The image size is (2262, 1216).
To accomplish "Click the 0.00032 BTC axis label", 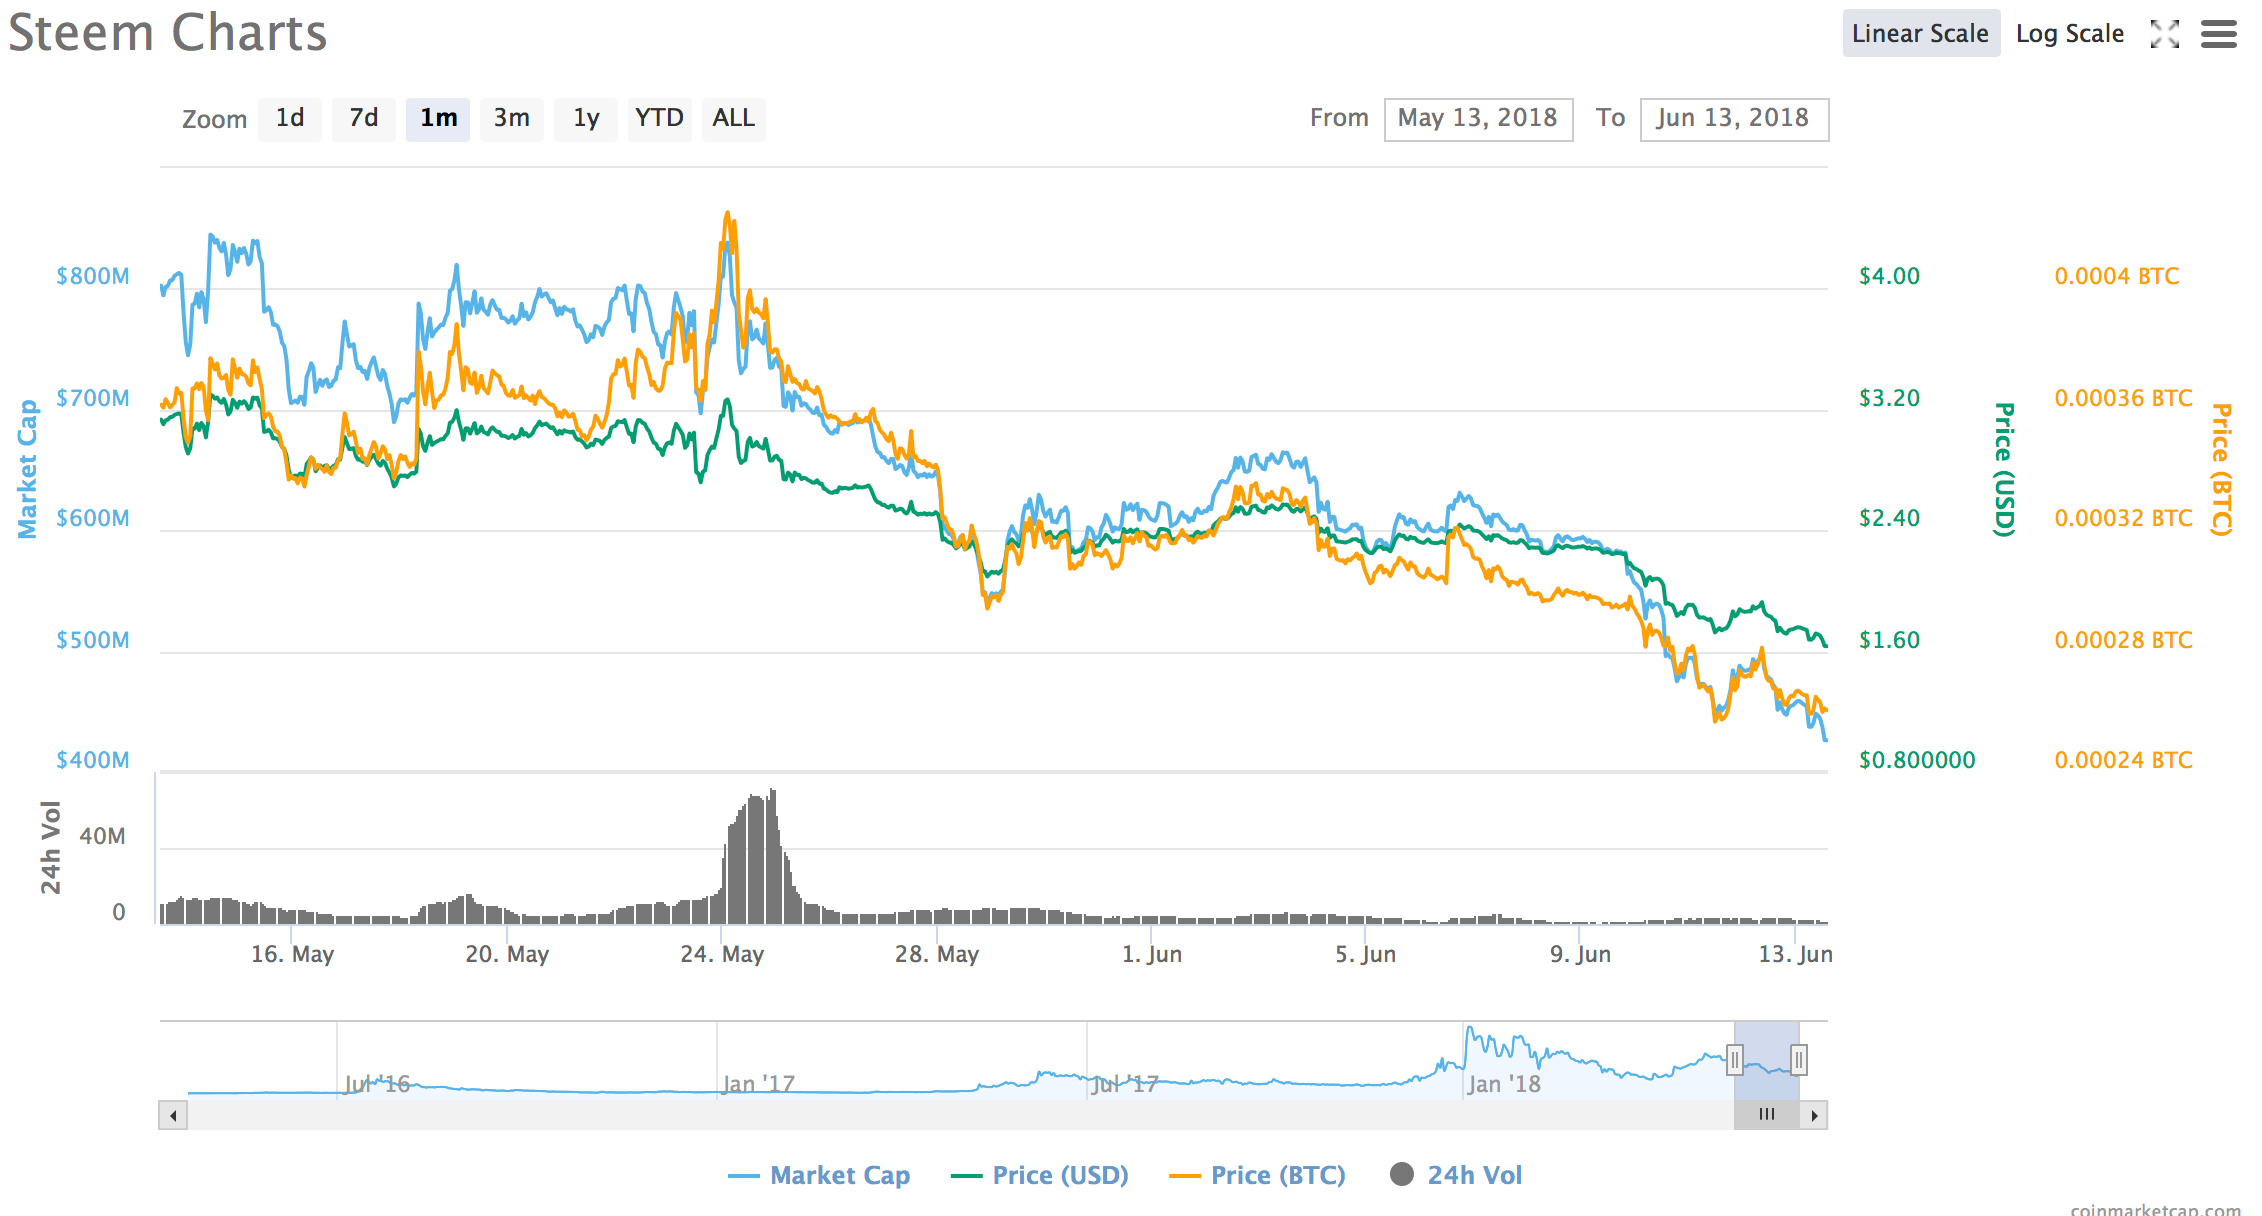I will tap(2124, 518).
